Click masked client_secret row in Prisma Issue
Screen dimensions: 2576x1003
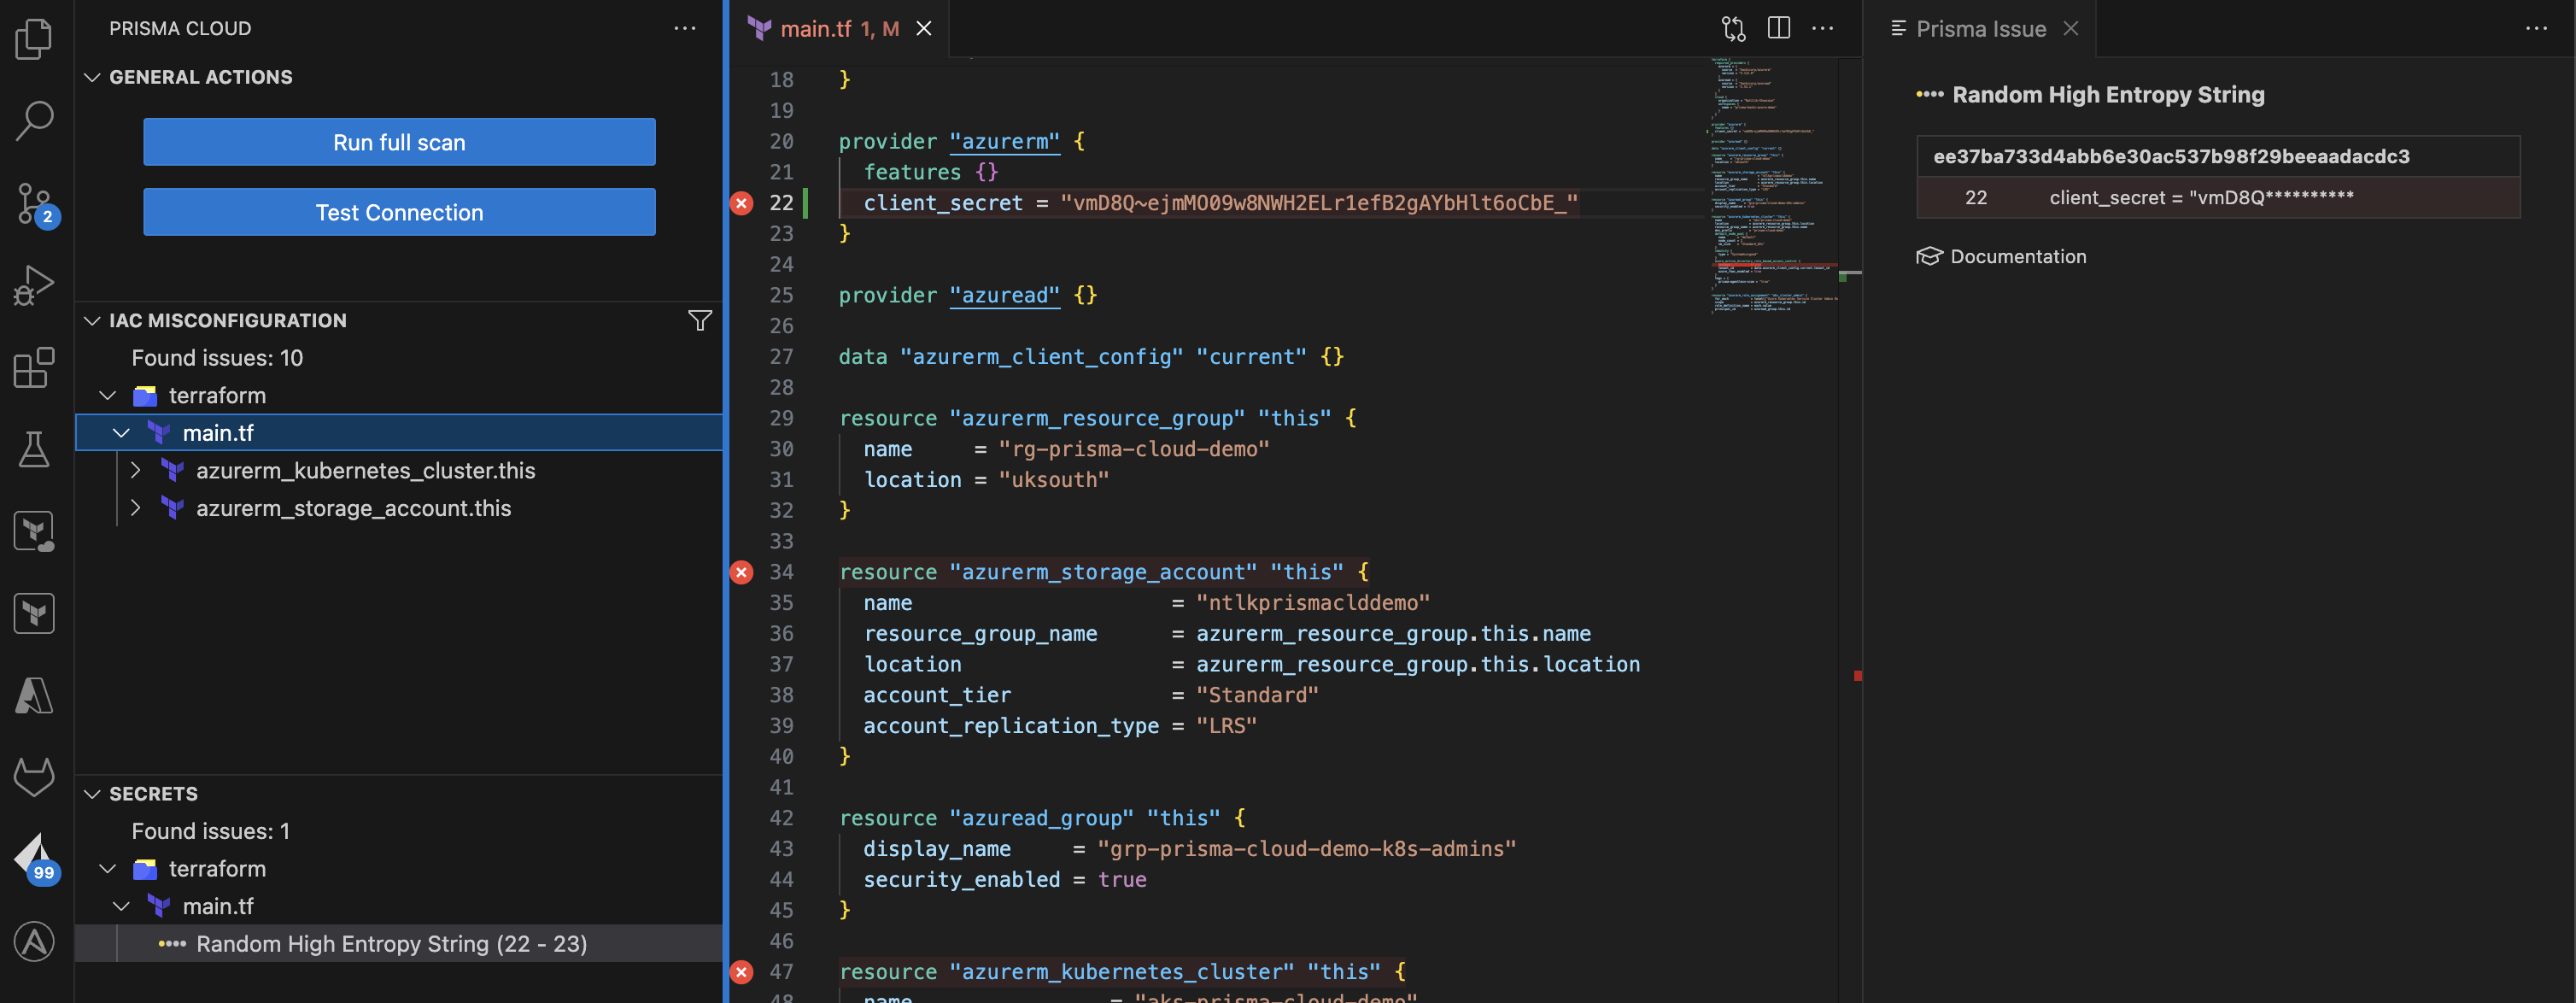tap(2218, 198)
